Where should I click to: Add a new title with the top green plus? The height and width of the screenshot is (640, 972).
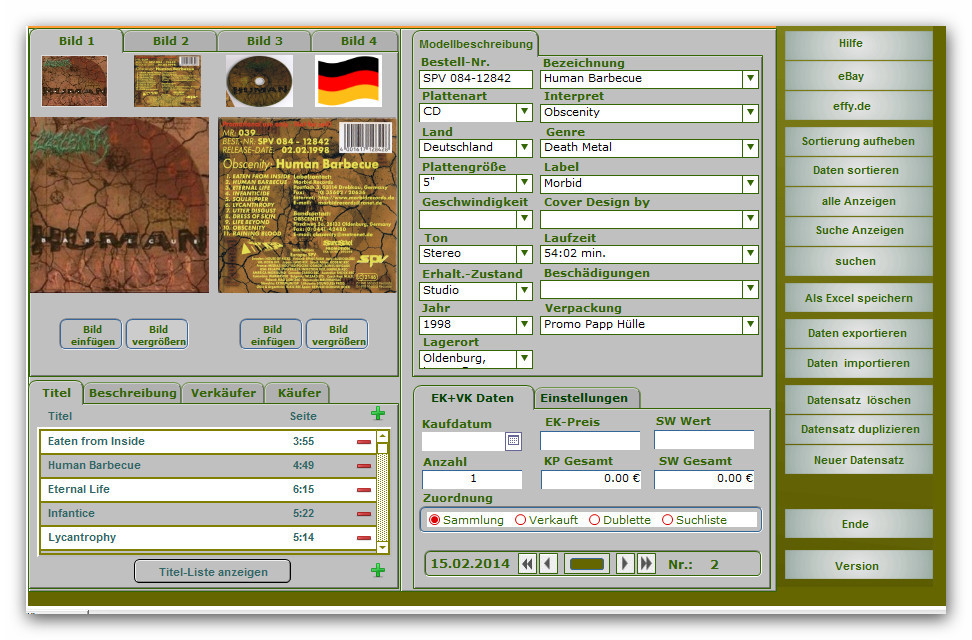[x=378, y=414]
